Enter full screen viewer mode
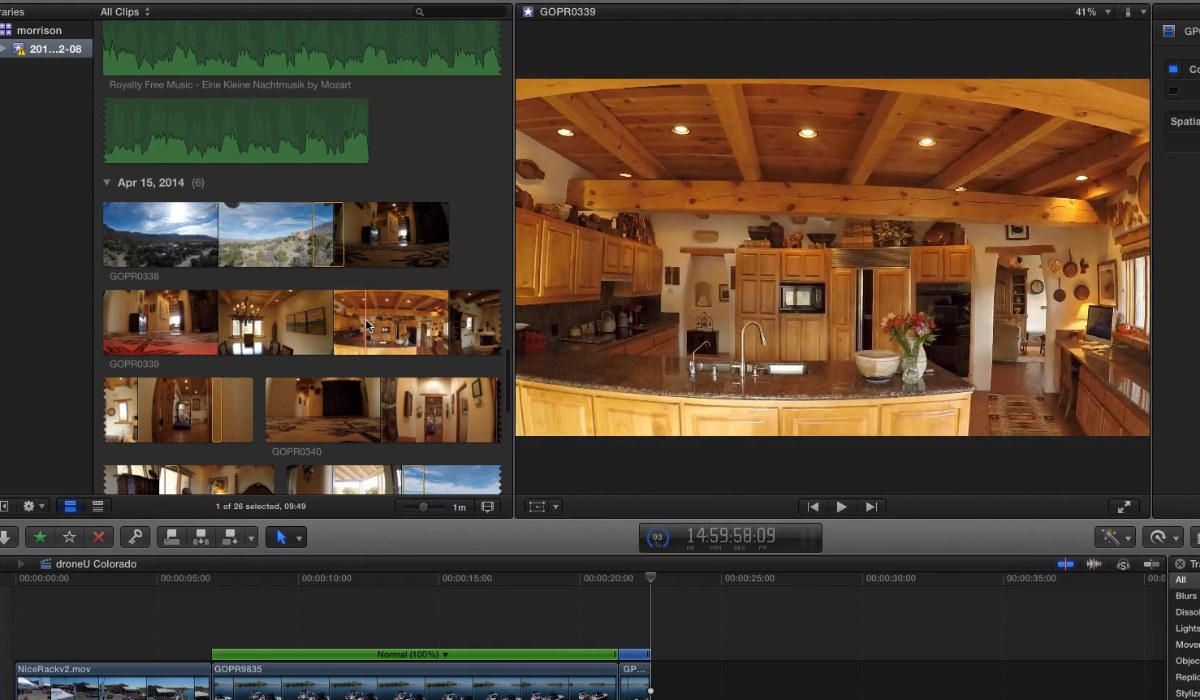This screenshot has height=700, width=1200. 1123,507
